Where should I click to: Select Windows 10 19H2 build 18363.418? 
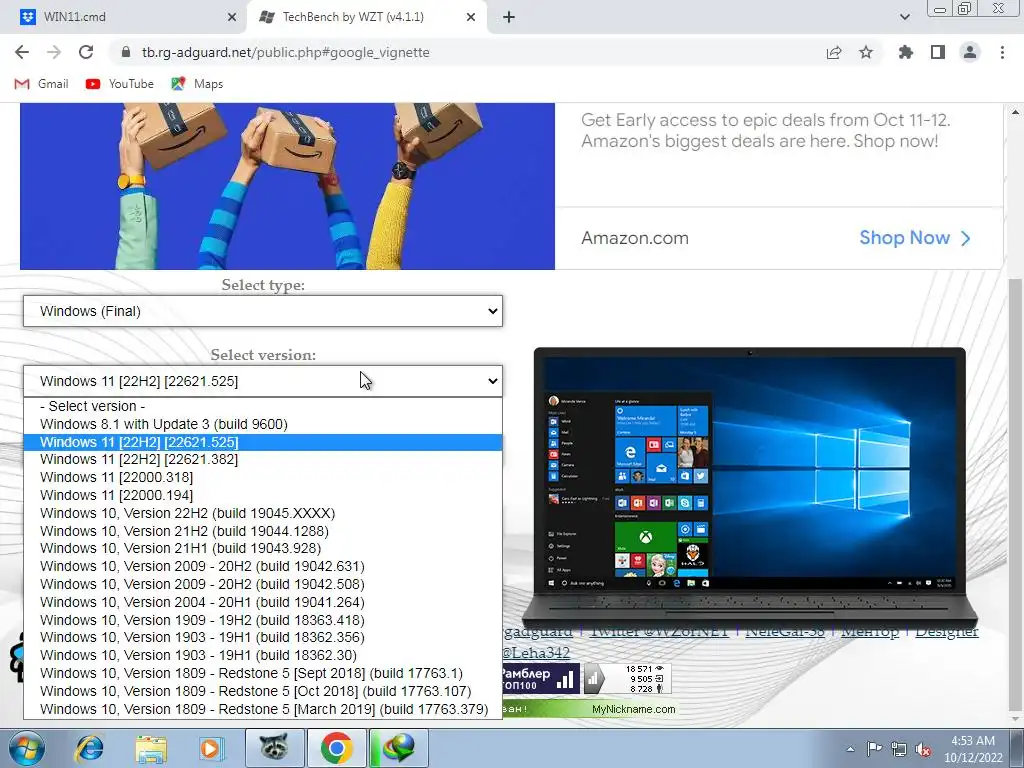(263, 620)
